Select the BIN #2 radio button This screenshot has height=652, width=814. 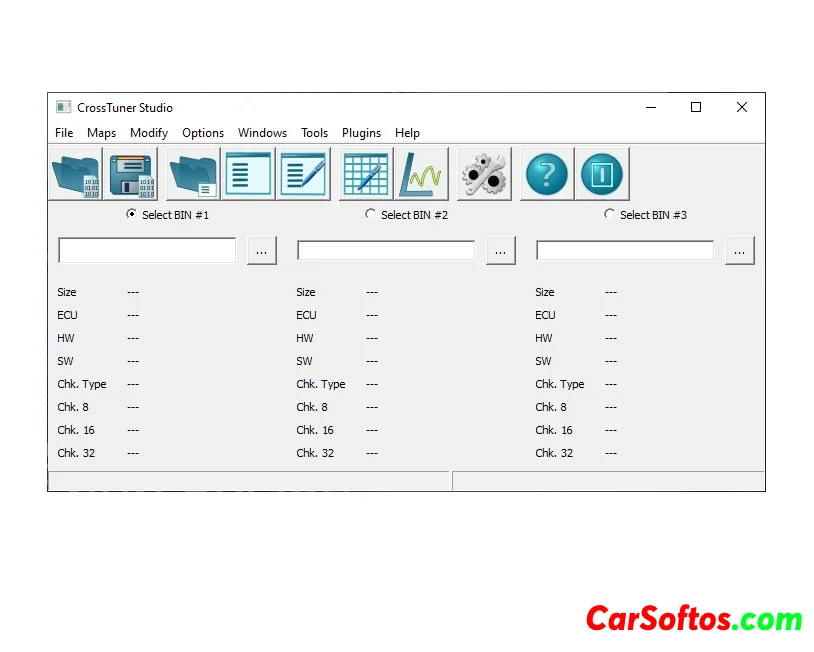371,214
